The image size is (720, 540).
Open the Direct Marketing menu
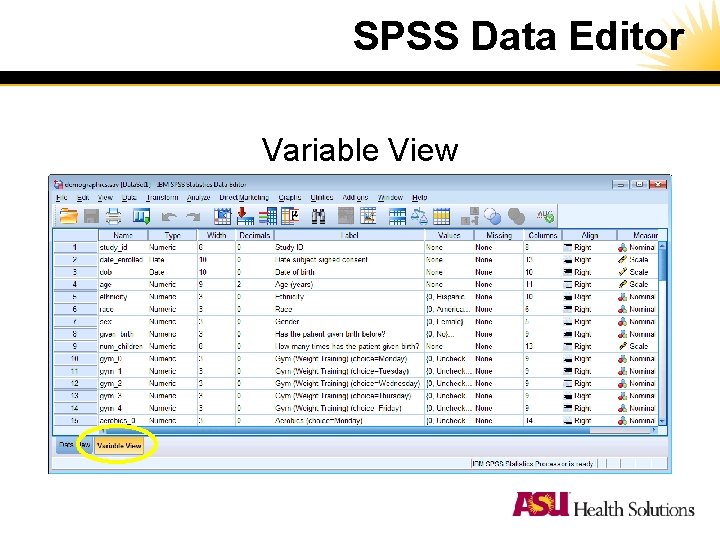point(244,197)
